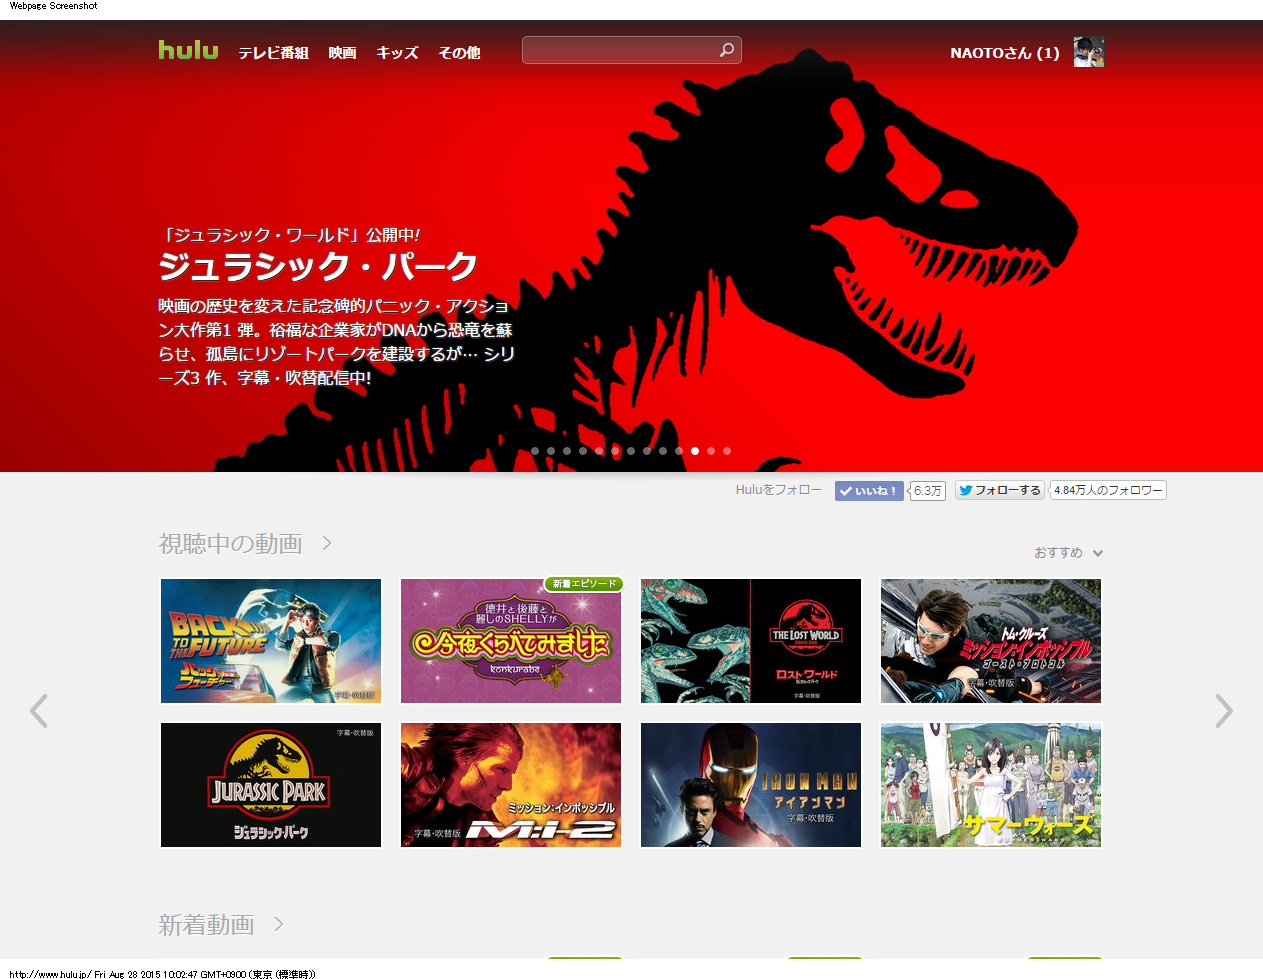Expand the おすすめ sort dropdown
Image resolution: width=1263 pixels, height=979 pixels.
[1068, 553]
